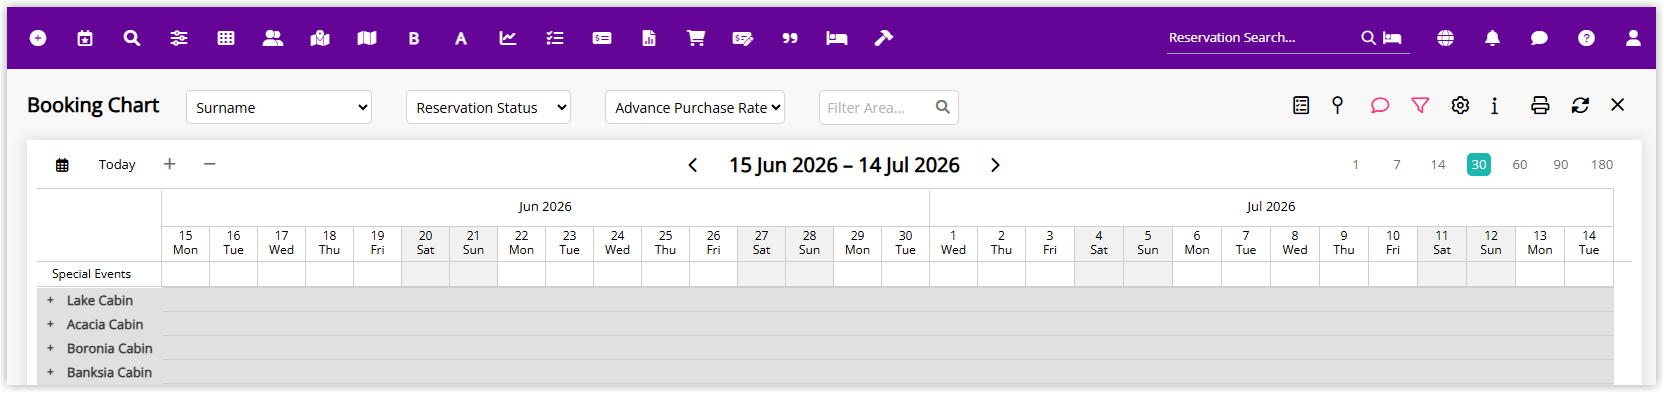Click the letter A icon in top bar
The image size is (1664, 393).
click(x=461, y=38)
